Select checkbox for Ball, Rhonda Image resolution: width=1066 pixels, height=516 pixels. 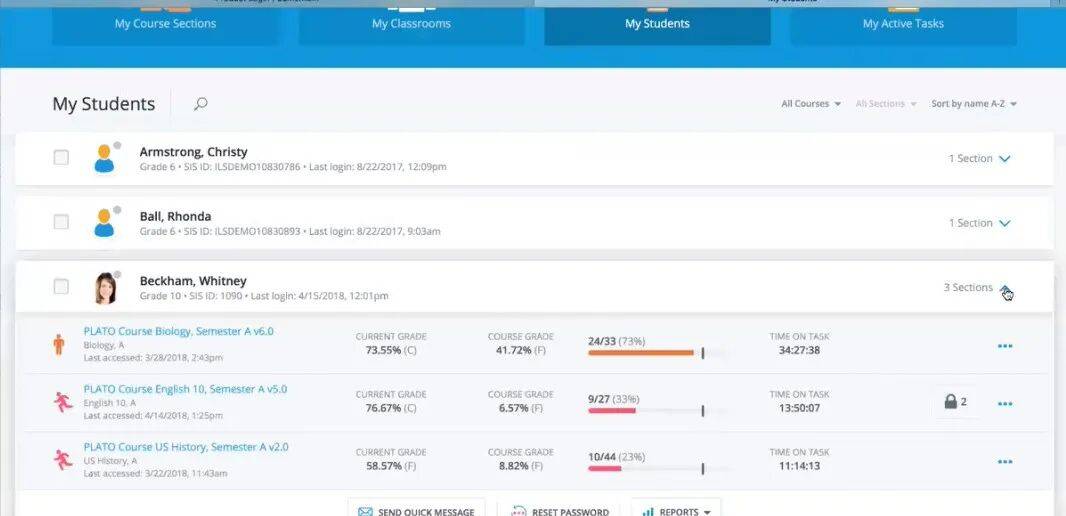point(61,222)
